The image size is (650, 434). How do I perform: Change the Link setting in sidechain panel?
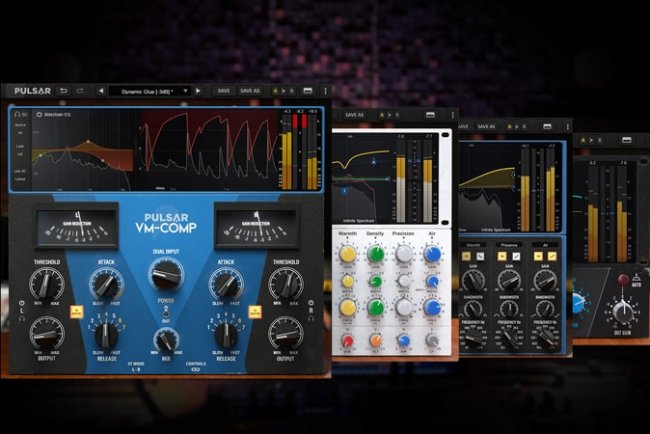[x=20, y=150]
